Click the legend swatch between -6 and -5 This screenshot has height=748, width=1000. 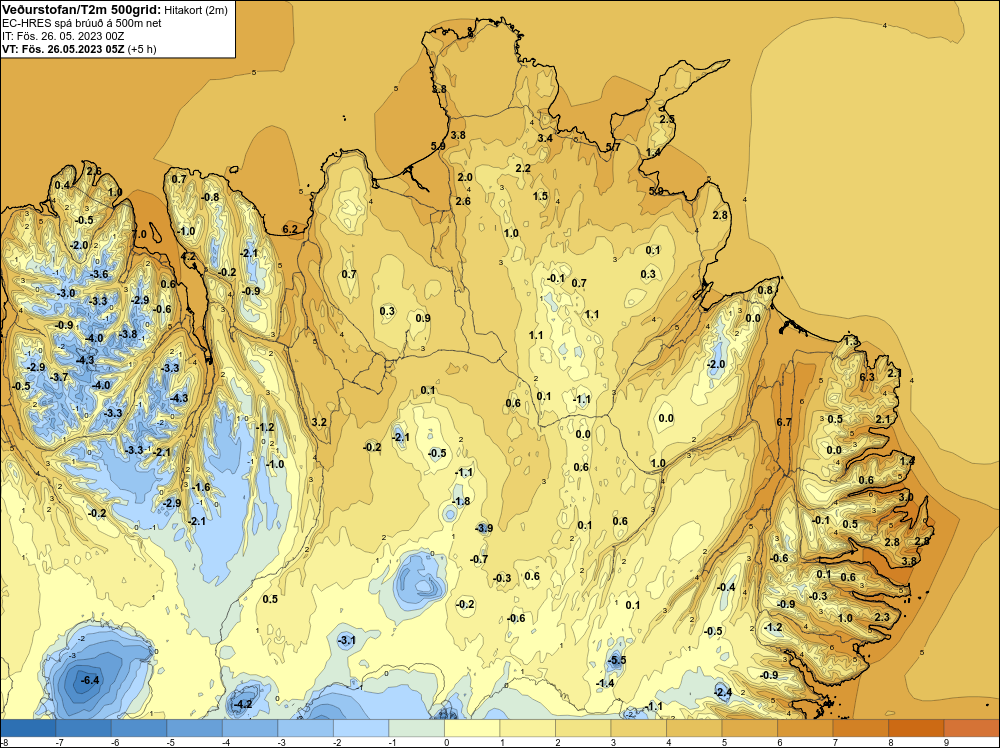pyautogui.click(x=139, y=728)
